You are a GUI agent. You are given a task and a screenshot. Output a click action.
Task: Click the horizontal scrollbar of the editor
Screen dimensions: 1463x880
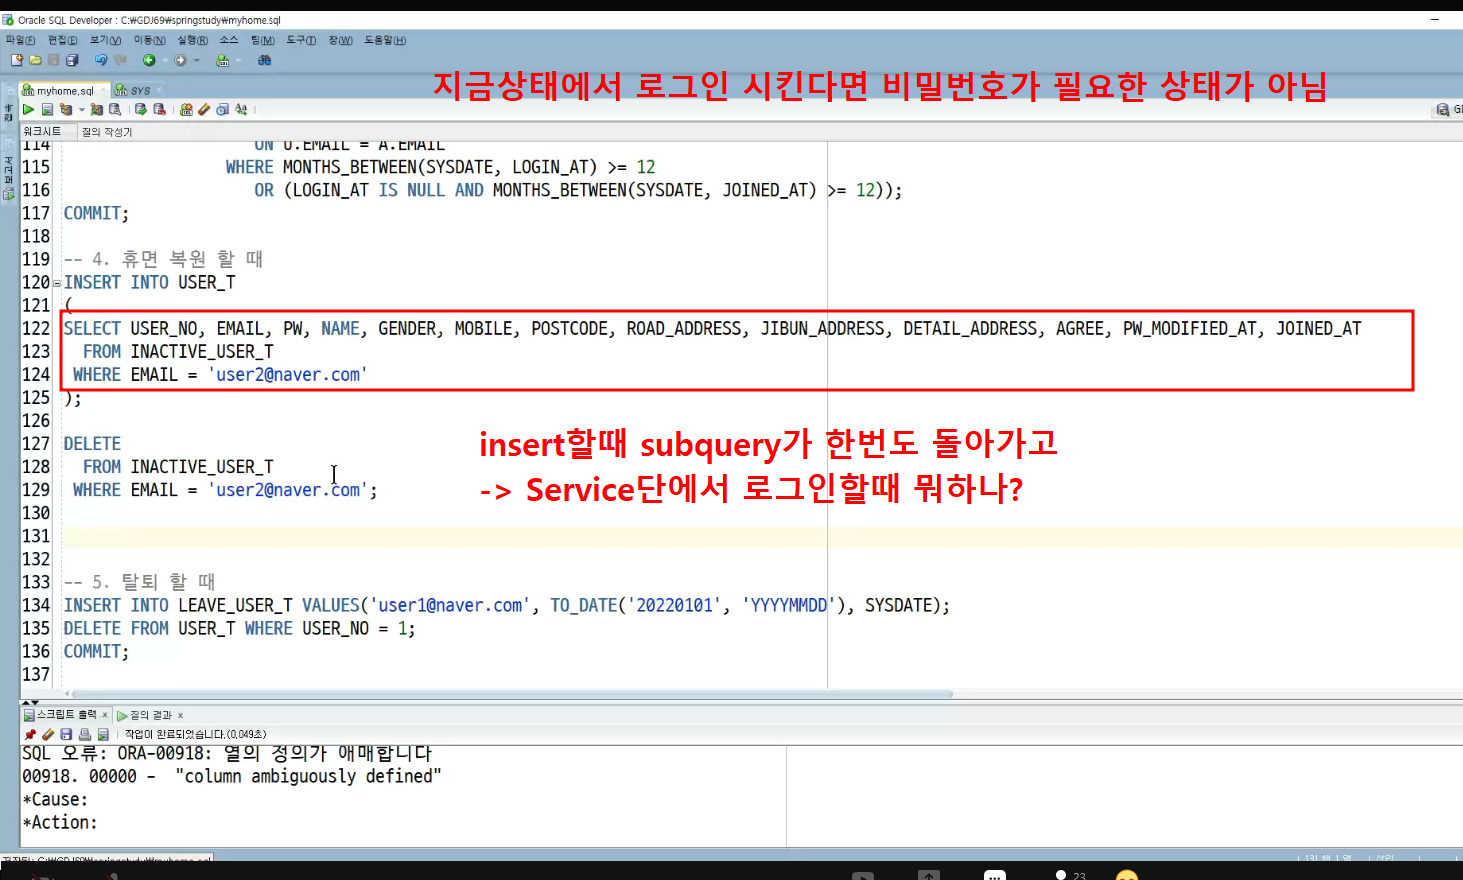tap(512, 694)
